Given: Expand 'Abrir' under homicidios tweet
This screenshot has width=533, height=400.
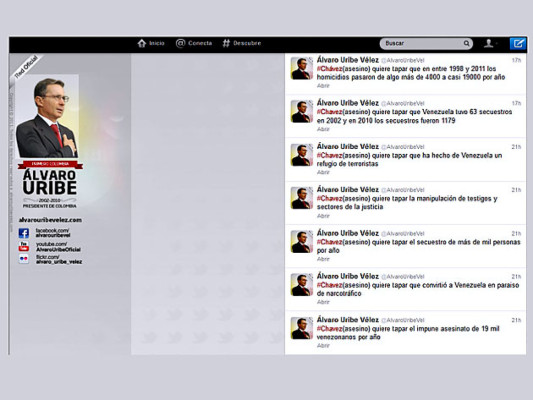Looking at the screenshot, I should [x=323, y=86].
